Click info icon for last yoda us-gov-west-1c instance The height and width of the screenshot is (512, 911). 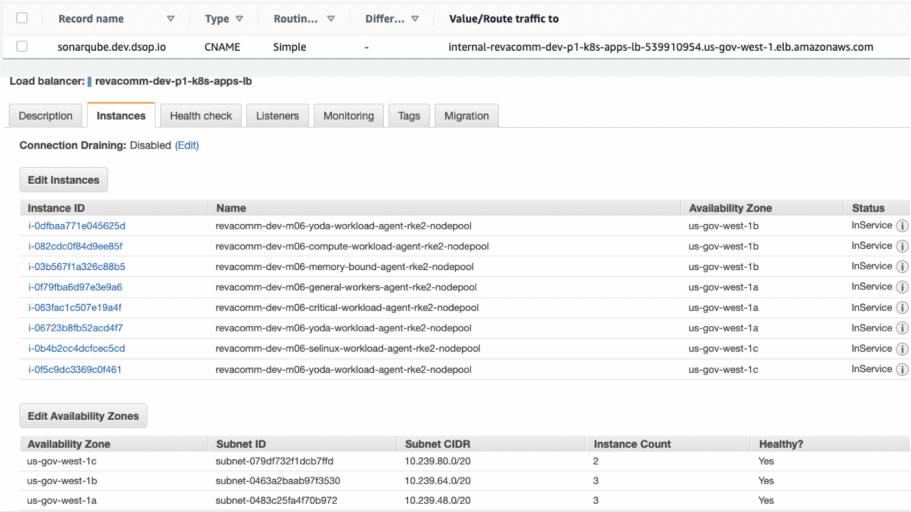click(x=902, y=369)
